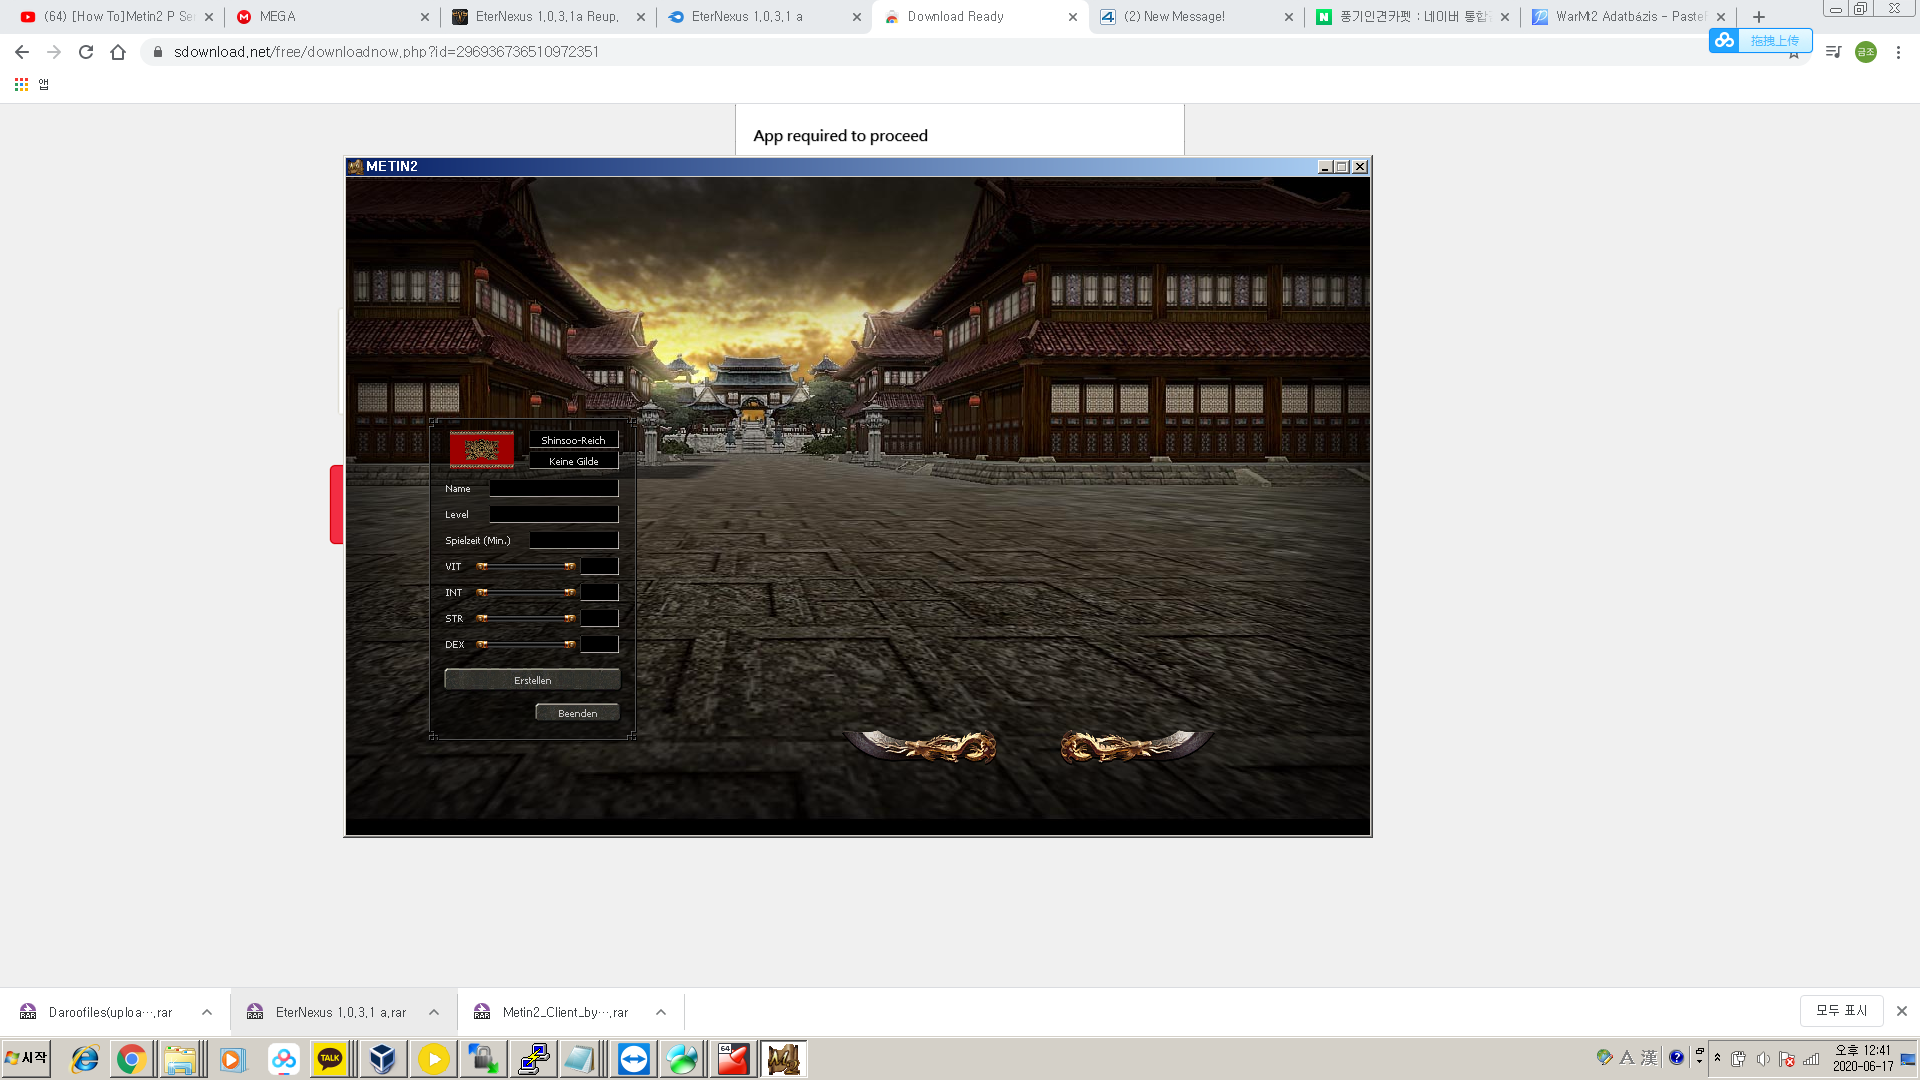Screen dimensions: 1920x1080
Task: Click the VIT stat slider bar
Action: click(x=526, y=567)
